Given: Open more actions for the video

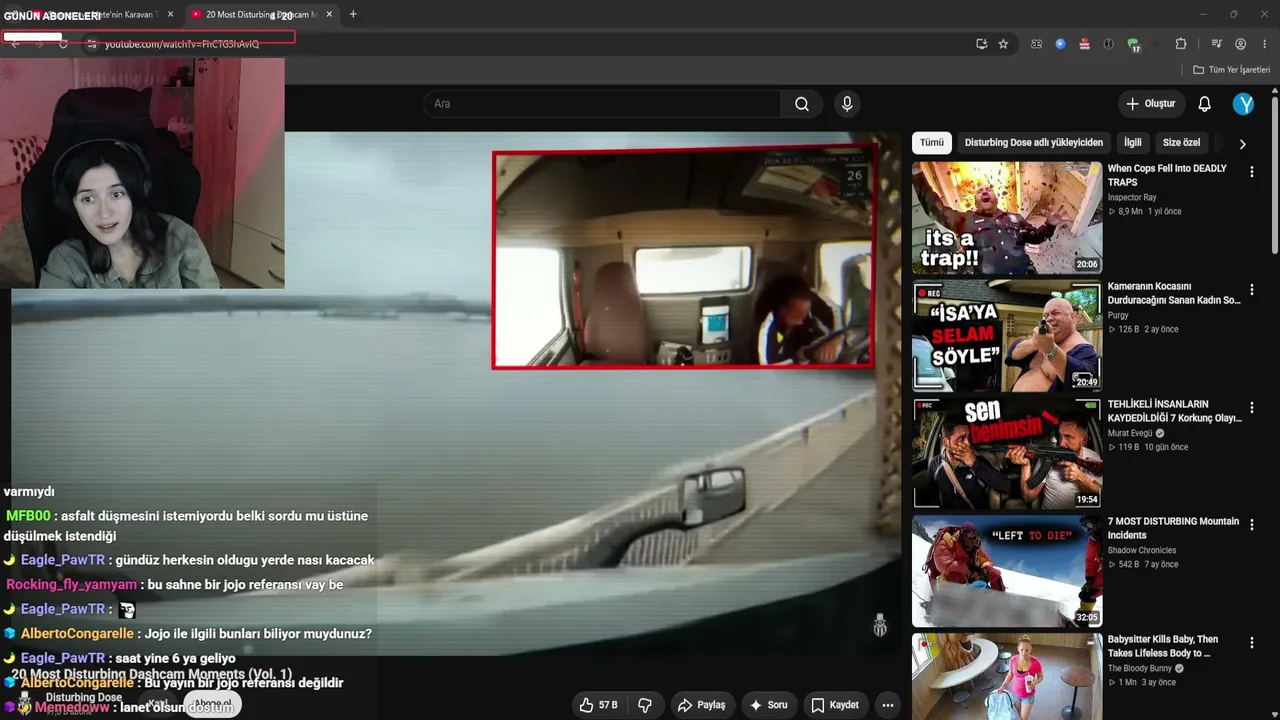Looking at the screenshot, I should 887,705.
